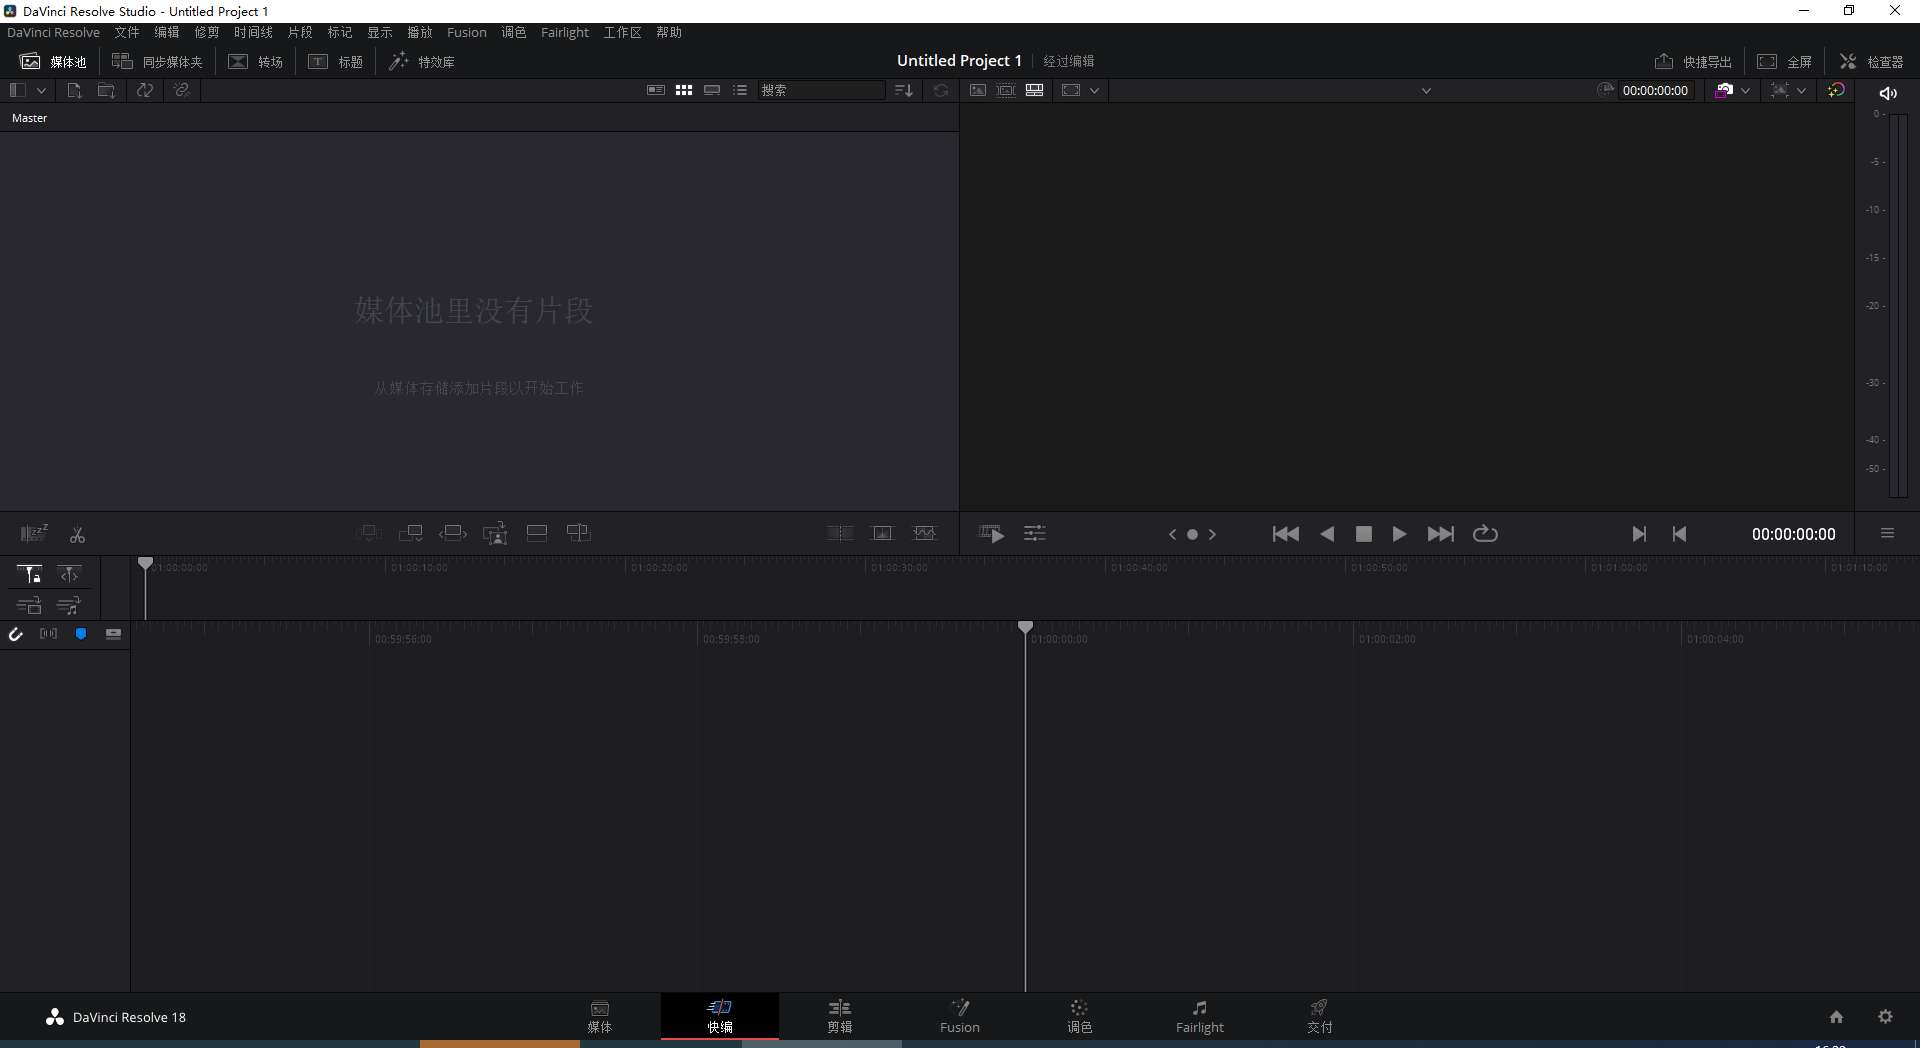Screen dimensions: 1920x1048
Task: Toggle the blue flag marker control
Action: 81,633
